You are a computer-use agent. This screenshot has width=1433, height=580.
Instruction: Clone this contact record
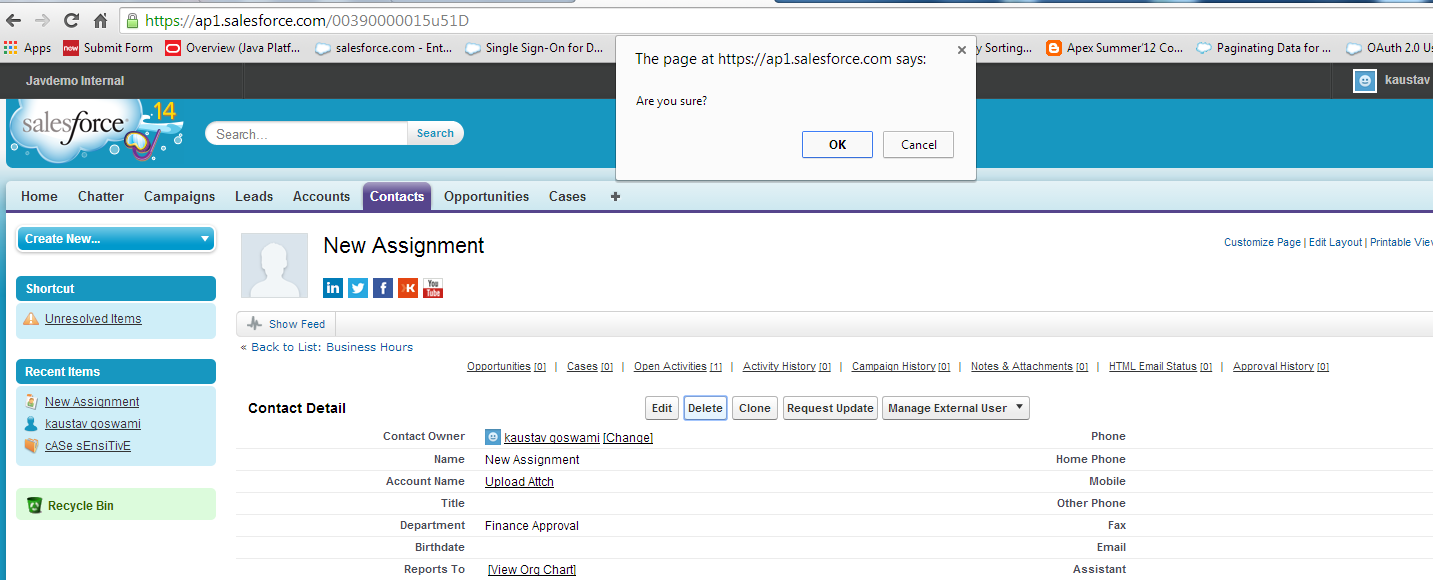tap(755, 408)
